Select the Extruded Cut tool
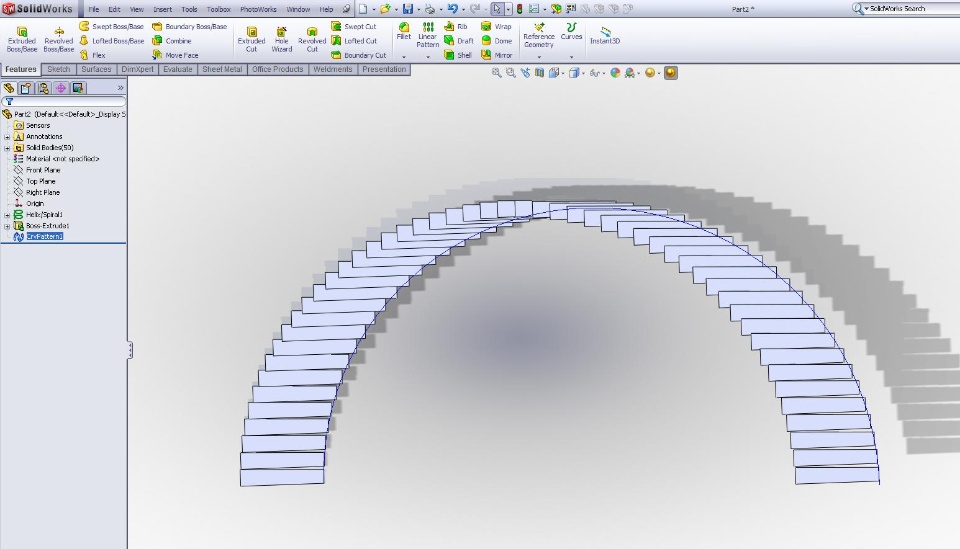Screen dimensions: 960x549 click(251, 39)
